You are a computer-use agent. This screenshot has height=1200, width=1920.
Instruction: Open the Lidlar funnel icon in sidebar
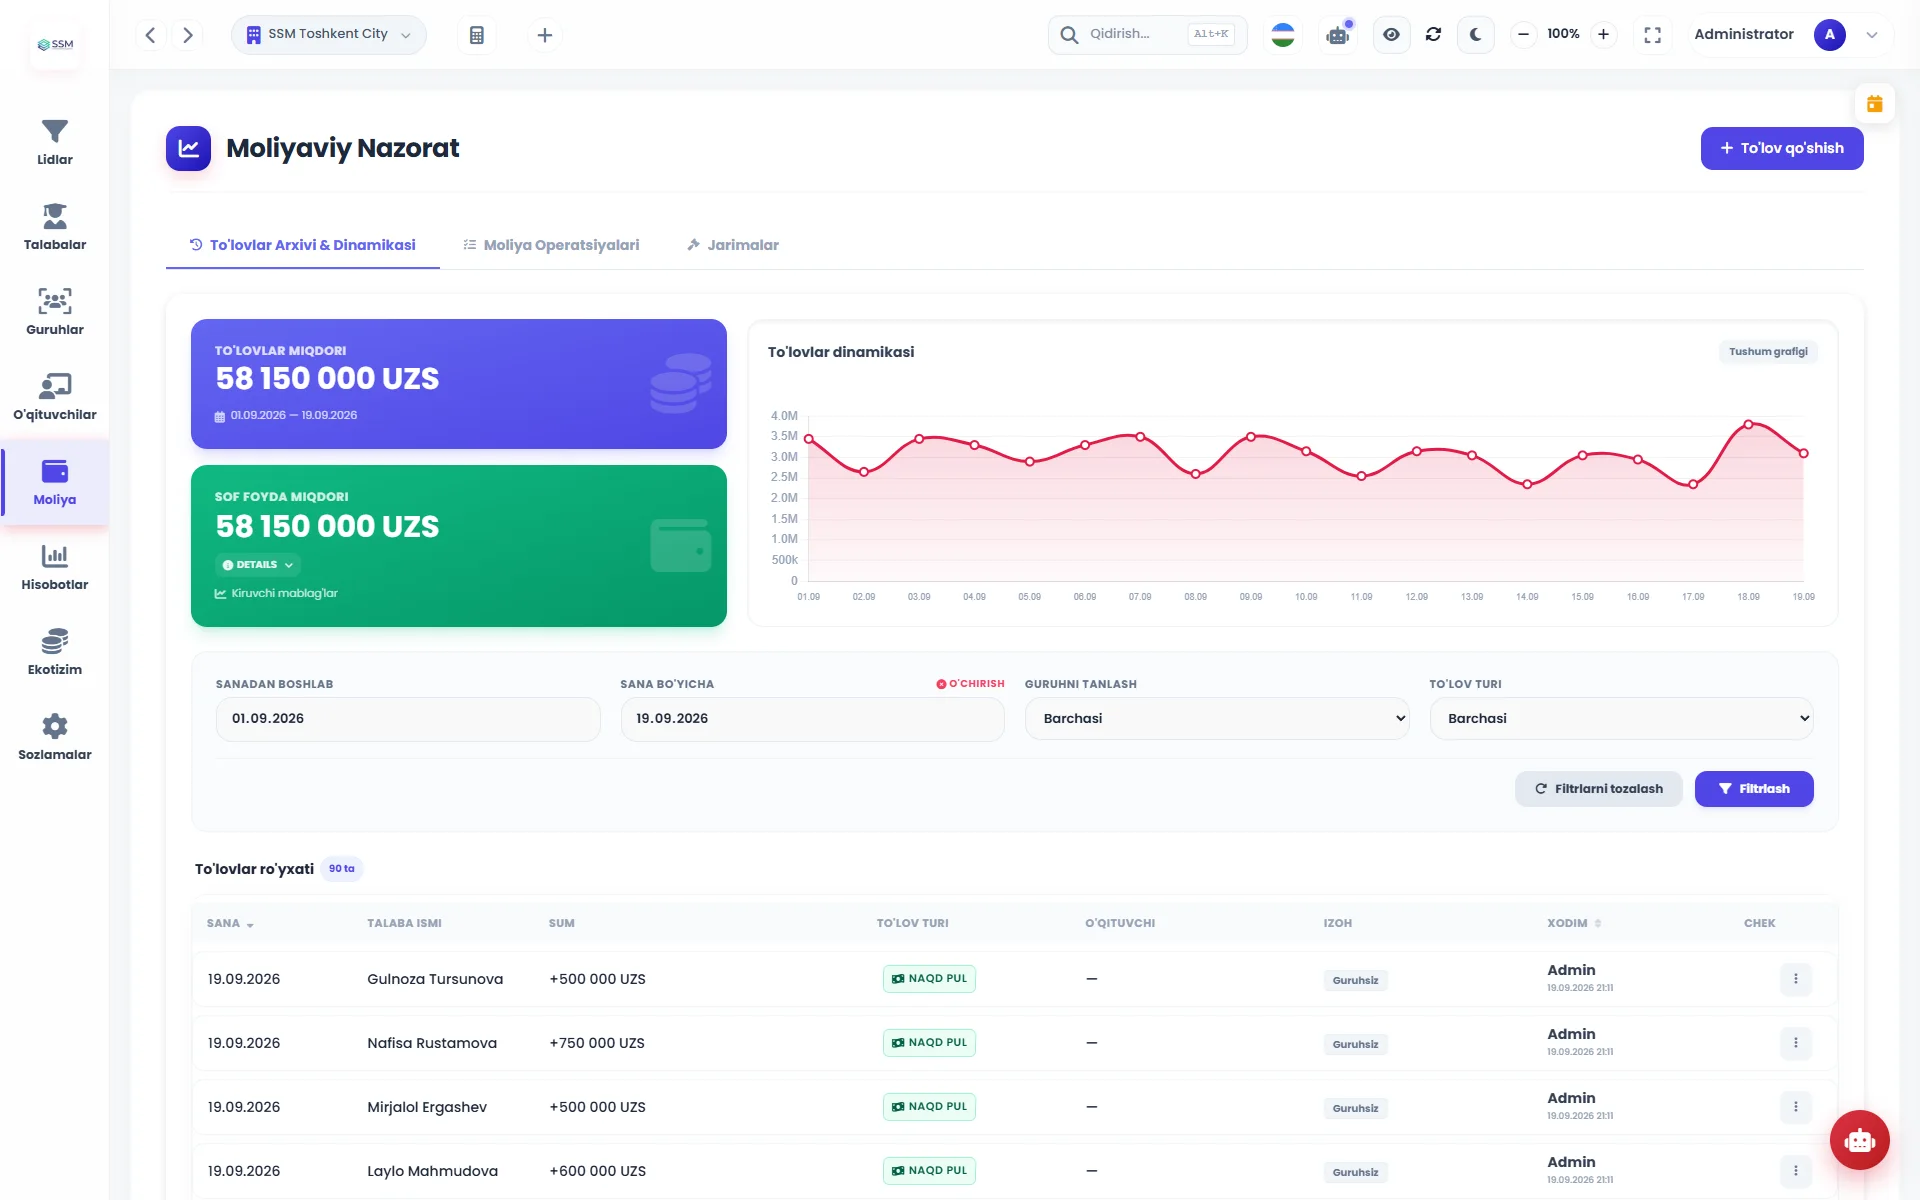(x=54, y=132)
